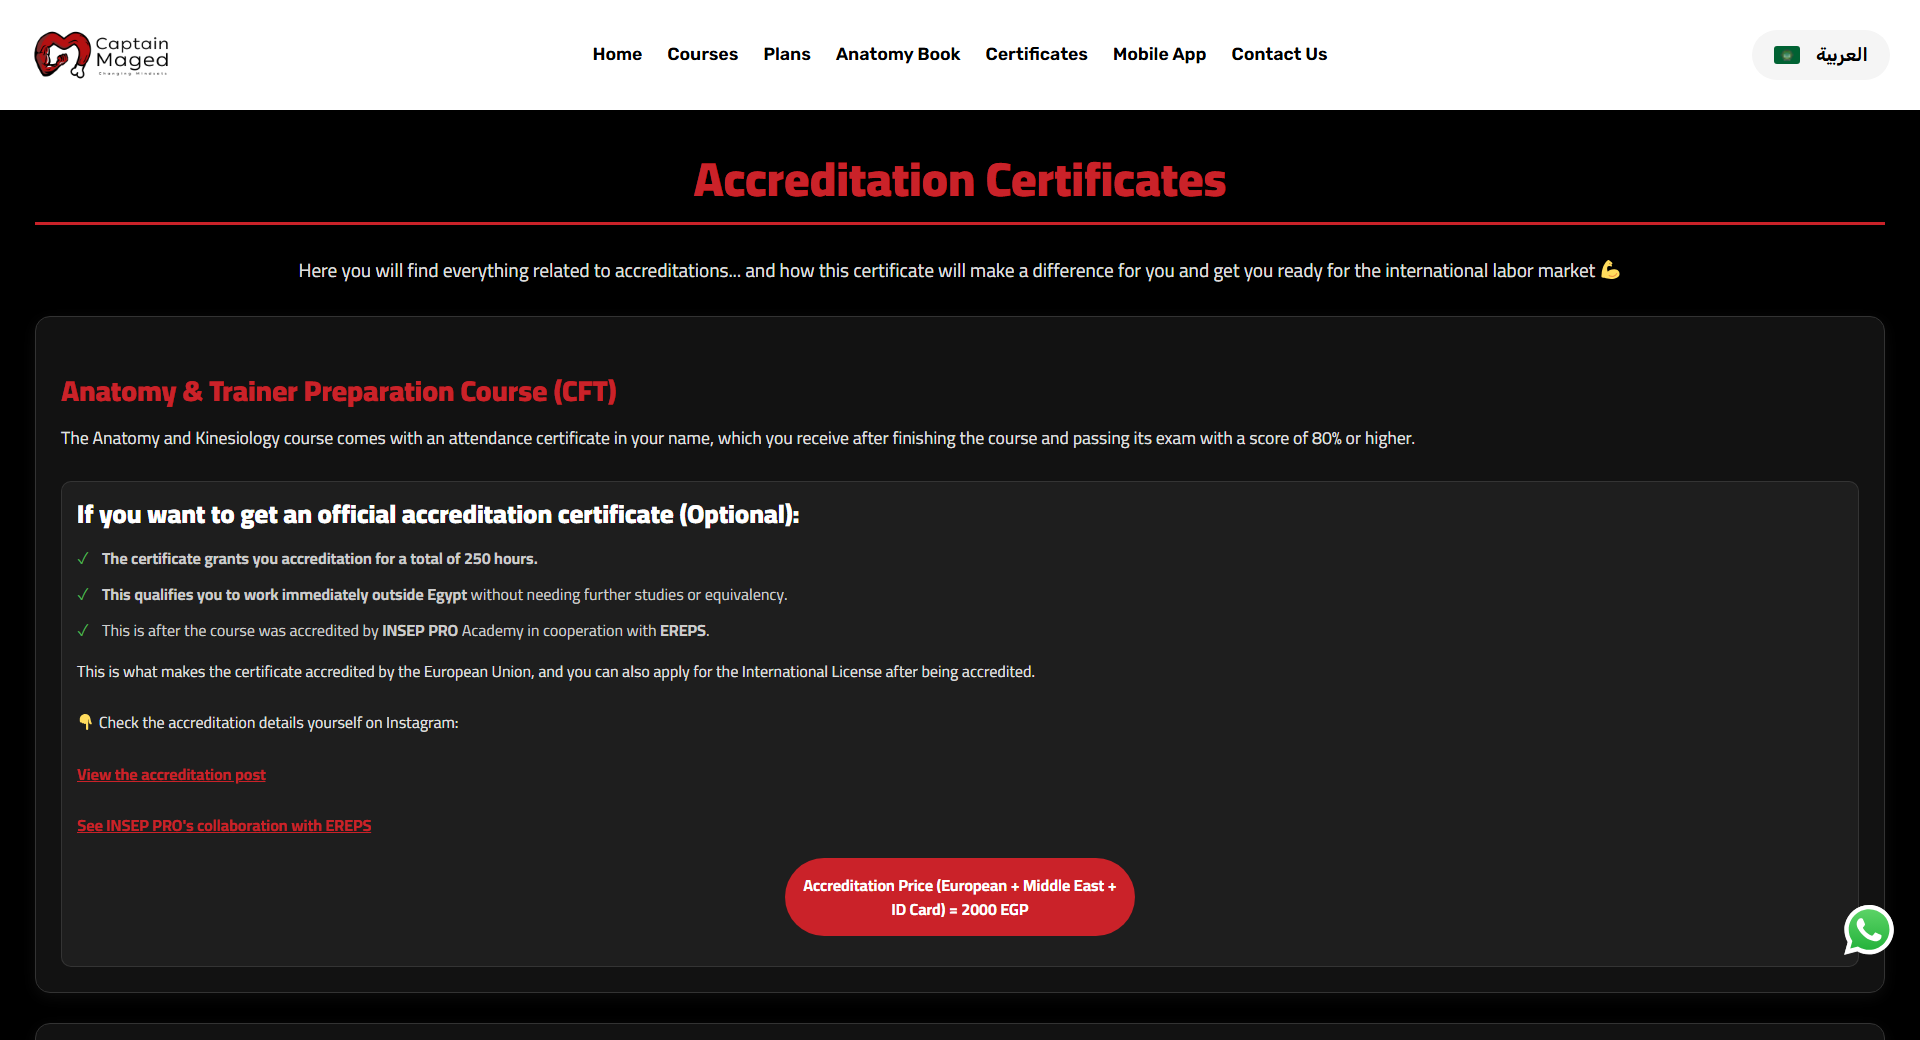This screenshot has width=1920, height=1040.
Task: Go to the Home page
Action: point(617,54)
